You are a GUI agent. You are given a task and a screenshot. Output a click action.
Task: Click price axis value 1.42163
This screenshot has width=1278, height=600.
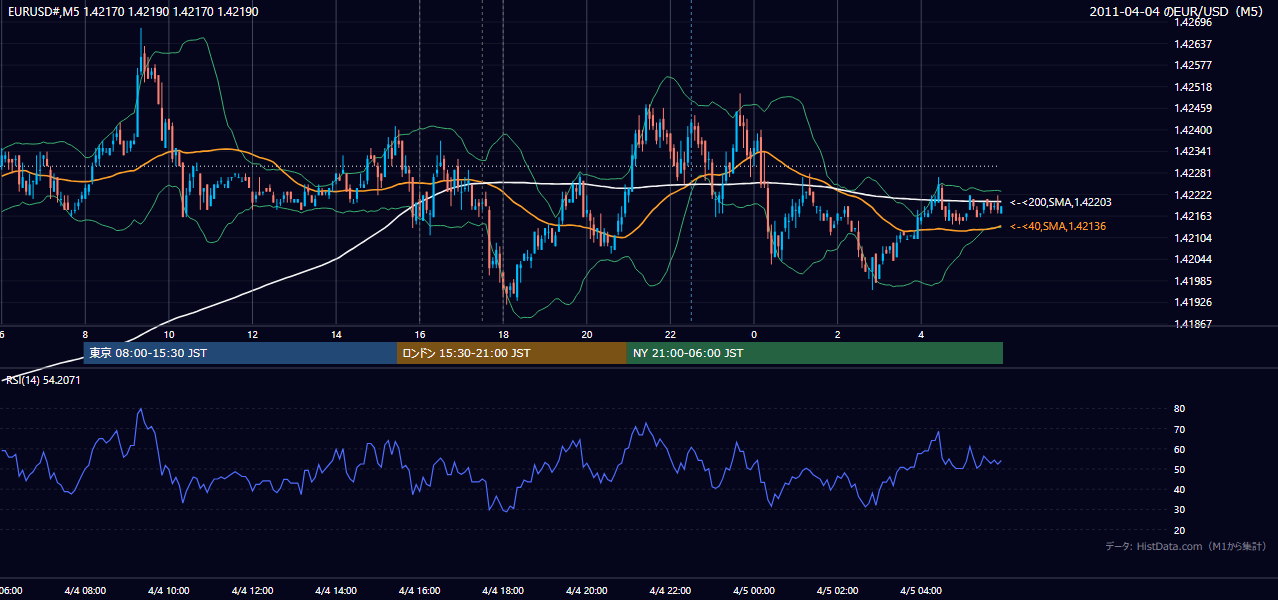(1193, 216)
